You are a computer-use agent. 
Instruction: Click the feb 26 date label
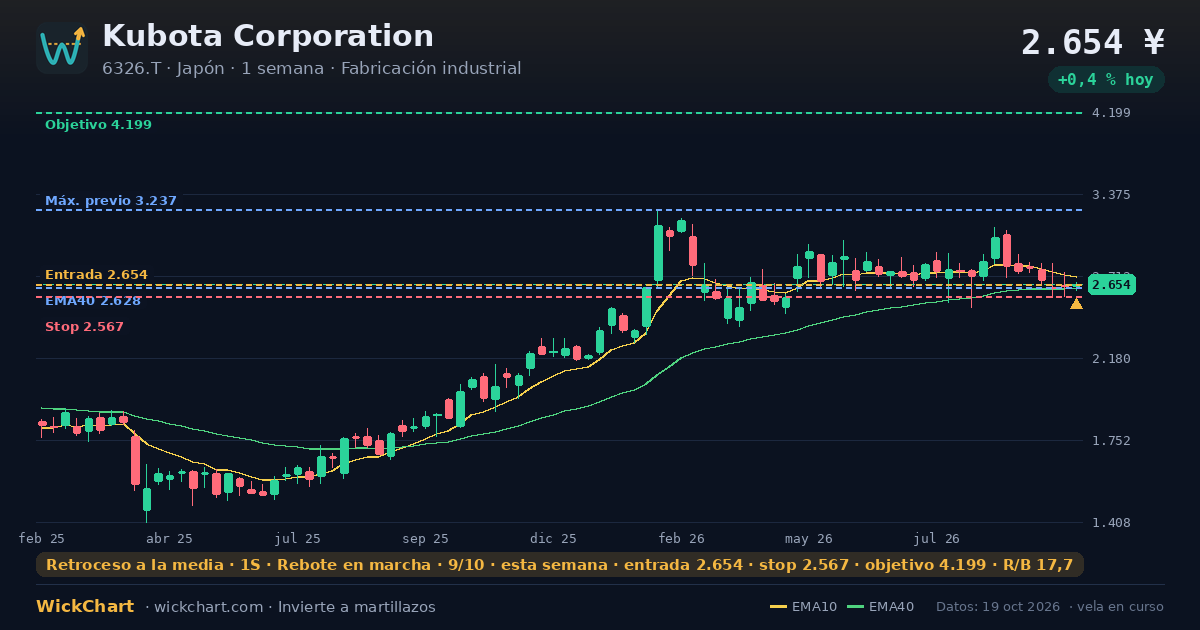point(681,539)
